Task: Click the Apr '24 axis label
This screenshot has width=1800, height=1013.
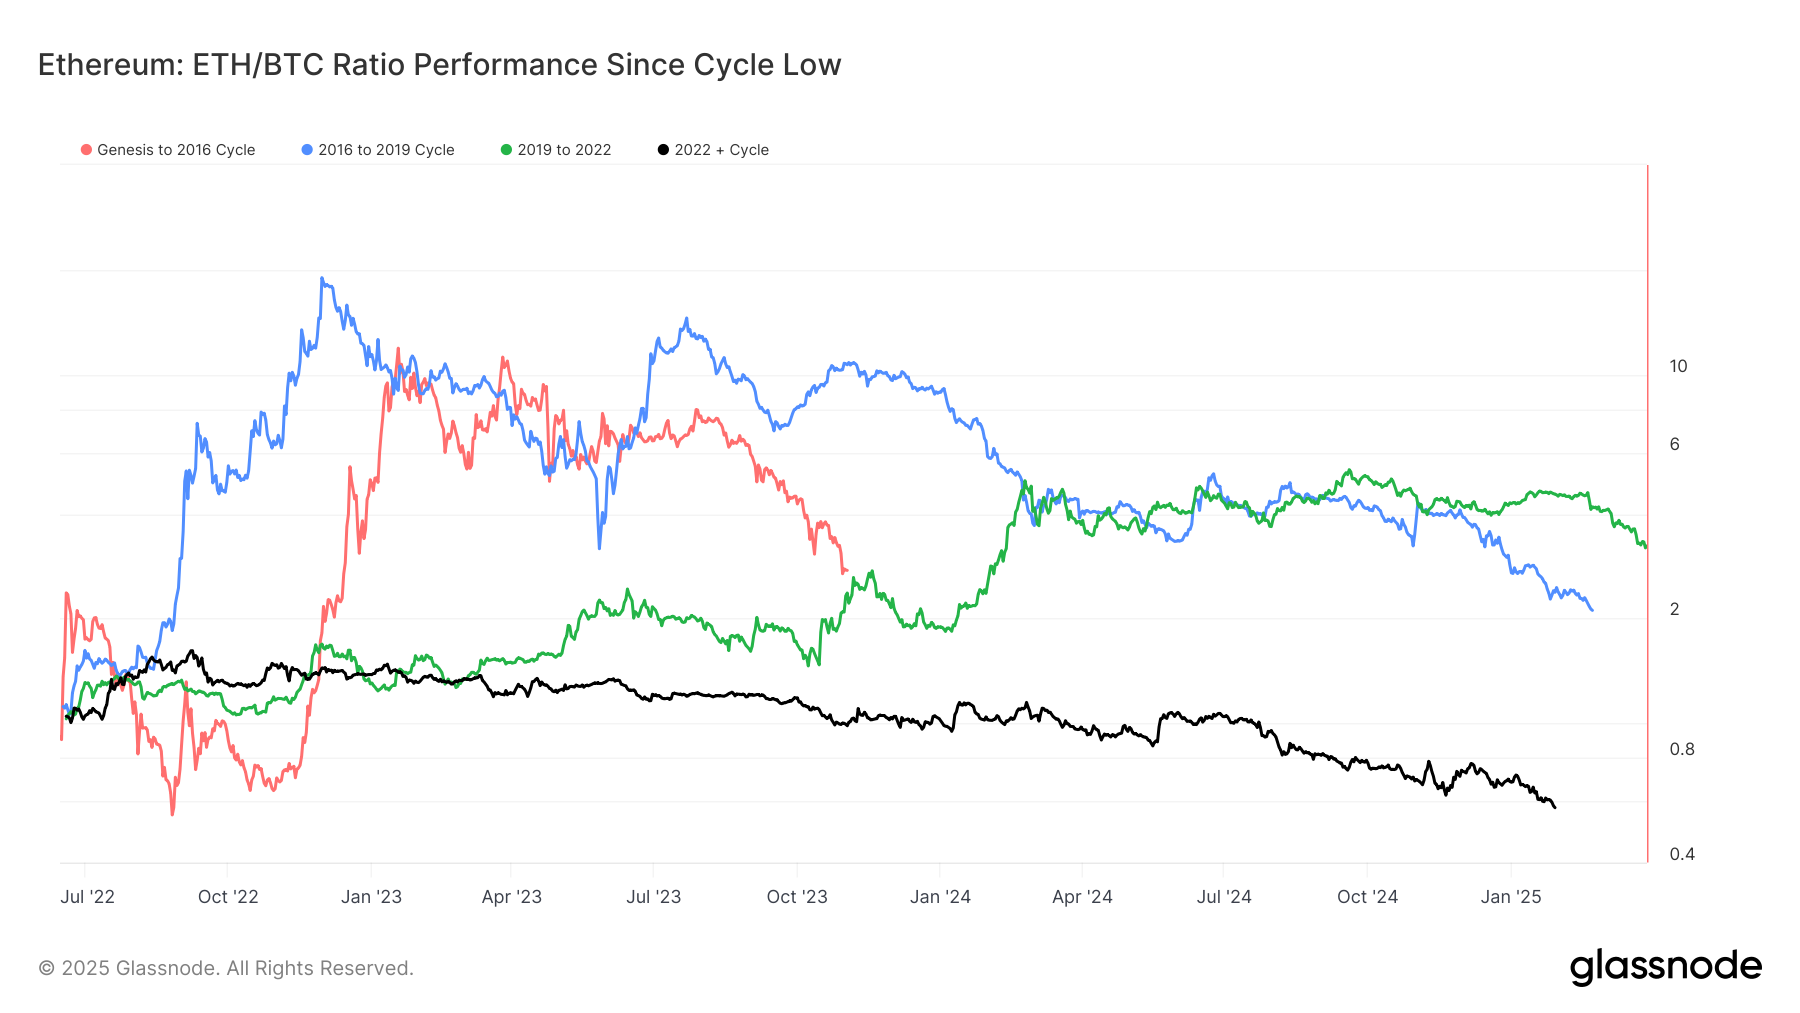Action: click(1082, 897)
